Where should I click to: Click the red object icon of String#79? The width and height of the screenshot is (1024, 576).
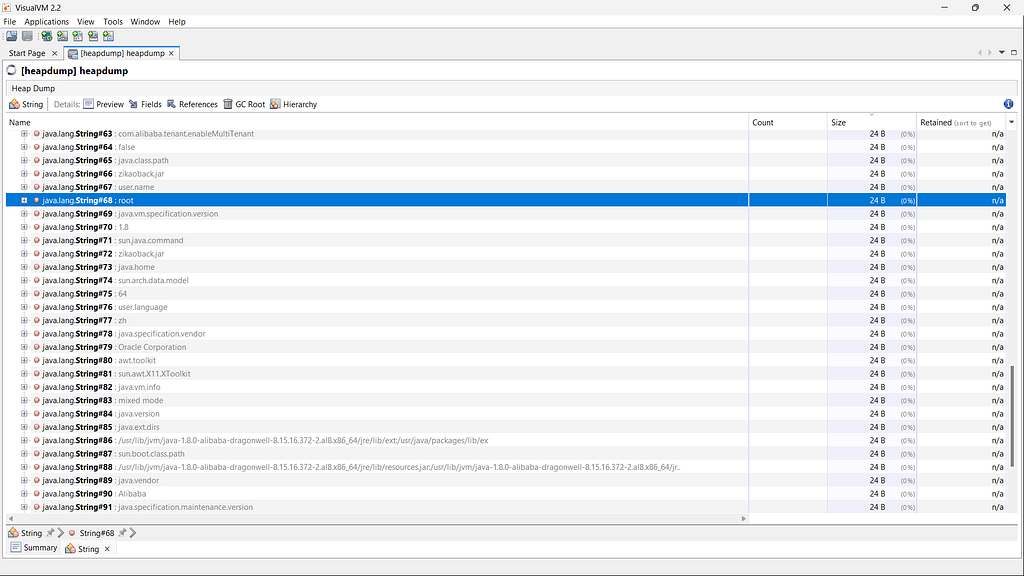pos(36,347)
